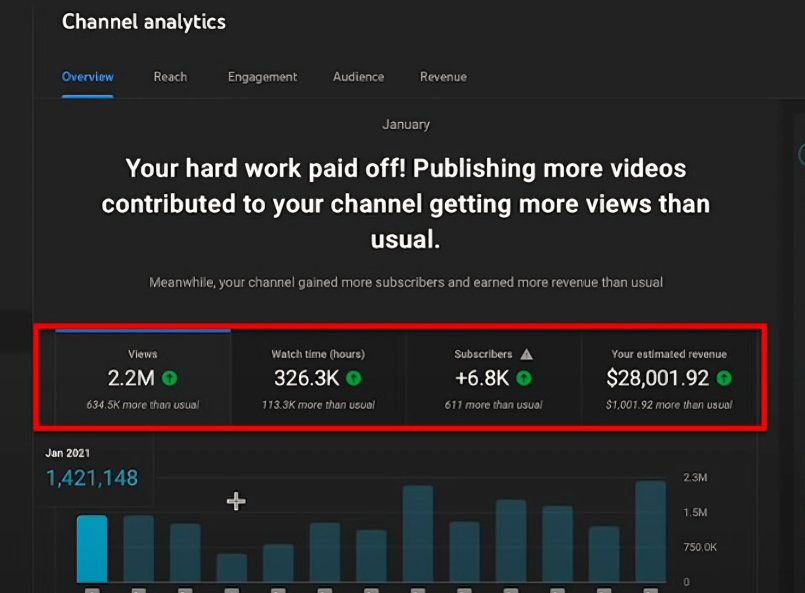805x593 pixels.
Task: Click the 113.3K more than usual text
Action: point(318,405)
